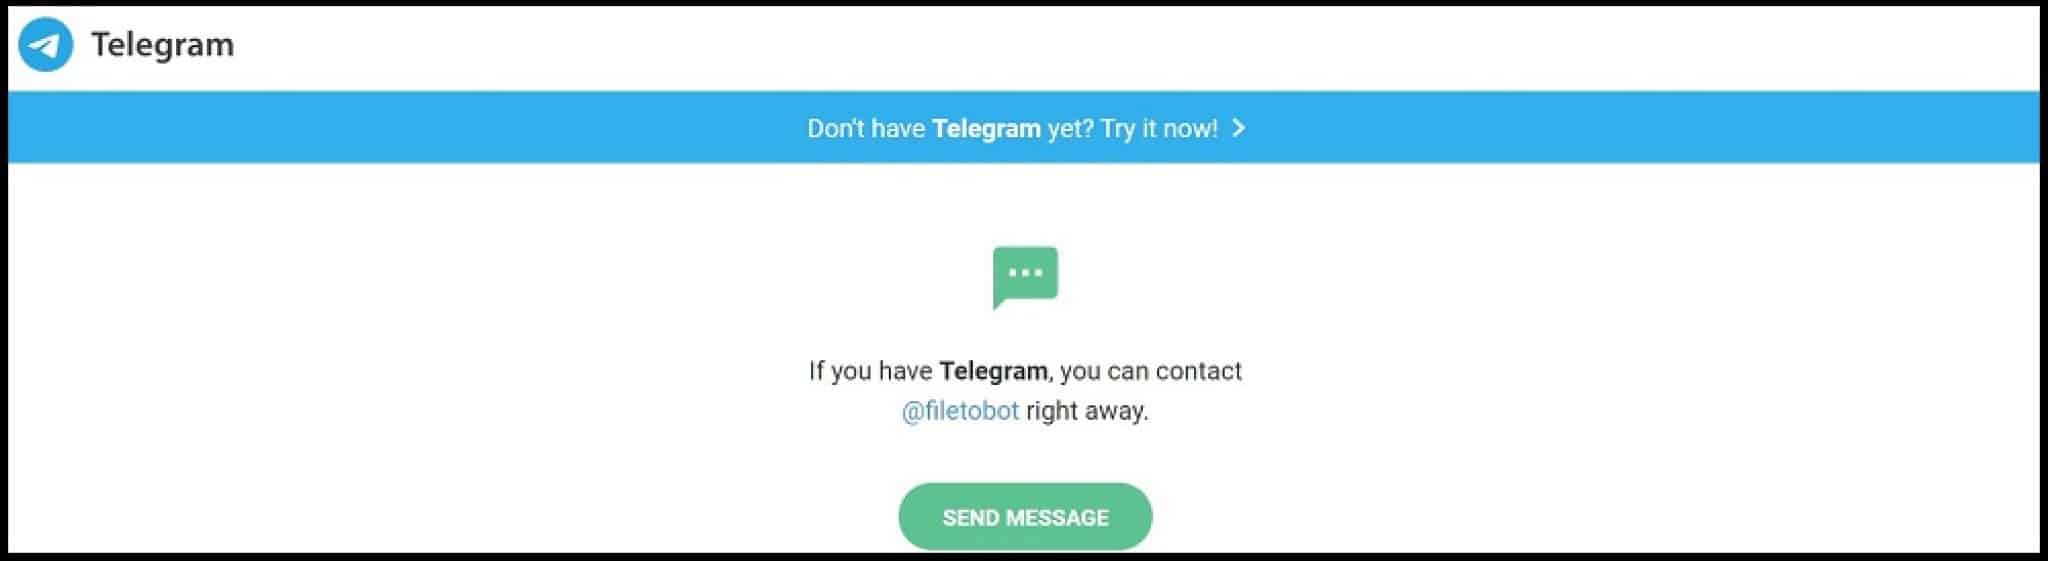
Task: Click the 'right away.' text after the username
Action: tap(1087, 411)
